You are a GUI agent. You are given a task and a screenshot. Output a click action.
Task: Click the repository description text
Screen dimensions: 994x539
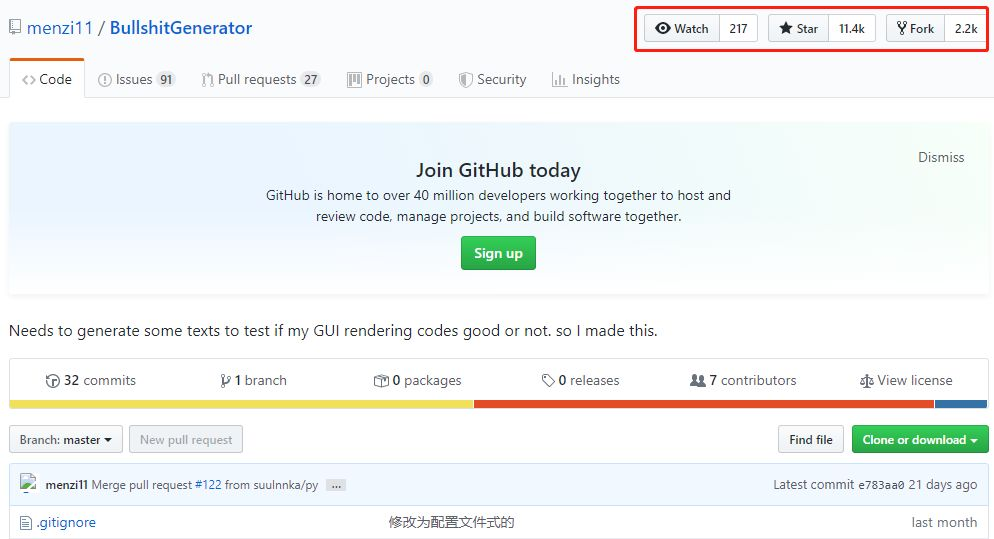pos(333,330)
